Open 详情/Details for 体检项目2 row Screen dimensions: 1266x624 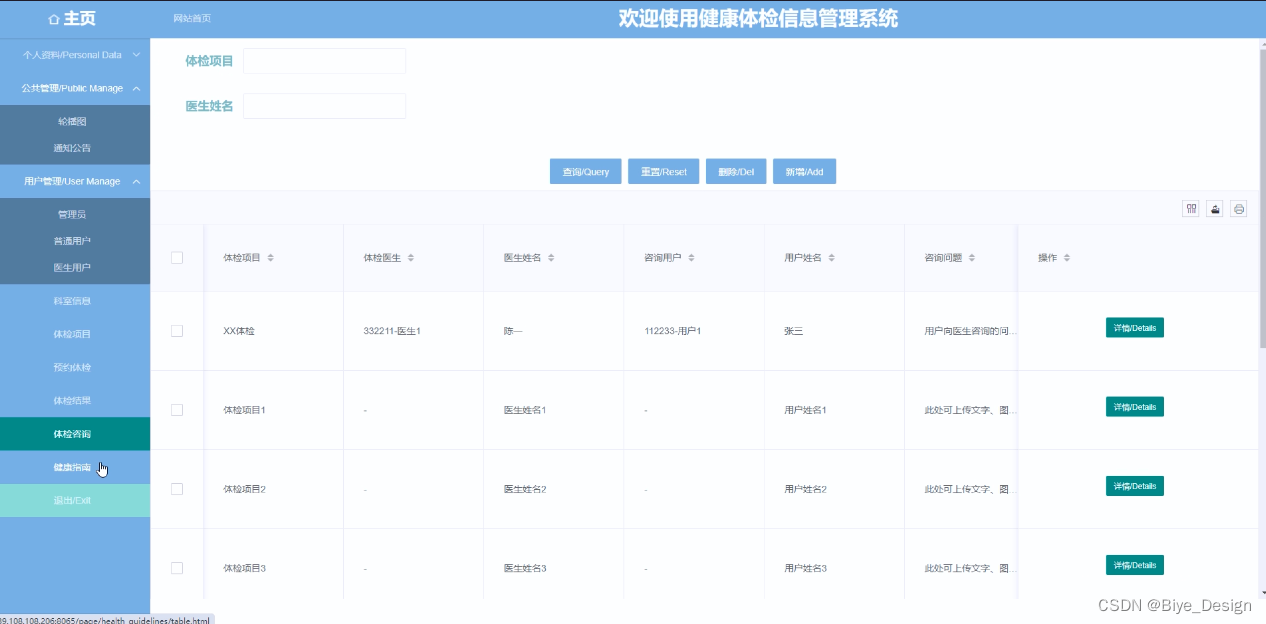click(x=1135, y=486)
